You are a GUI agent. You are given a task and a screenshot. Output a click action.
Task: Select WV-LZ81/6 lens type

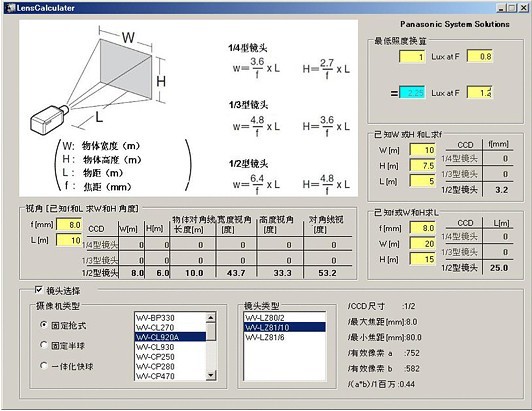click(285, 337)
